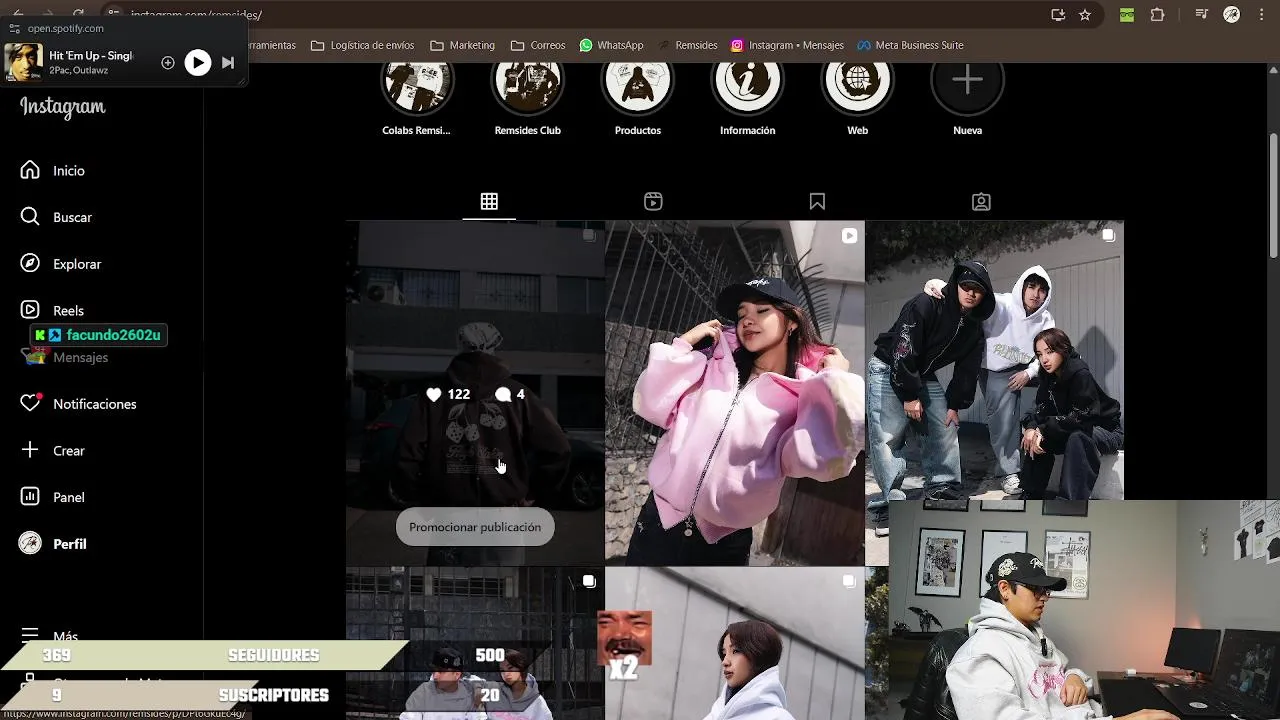Open the green browser extension icon

1127,15
